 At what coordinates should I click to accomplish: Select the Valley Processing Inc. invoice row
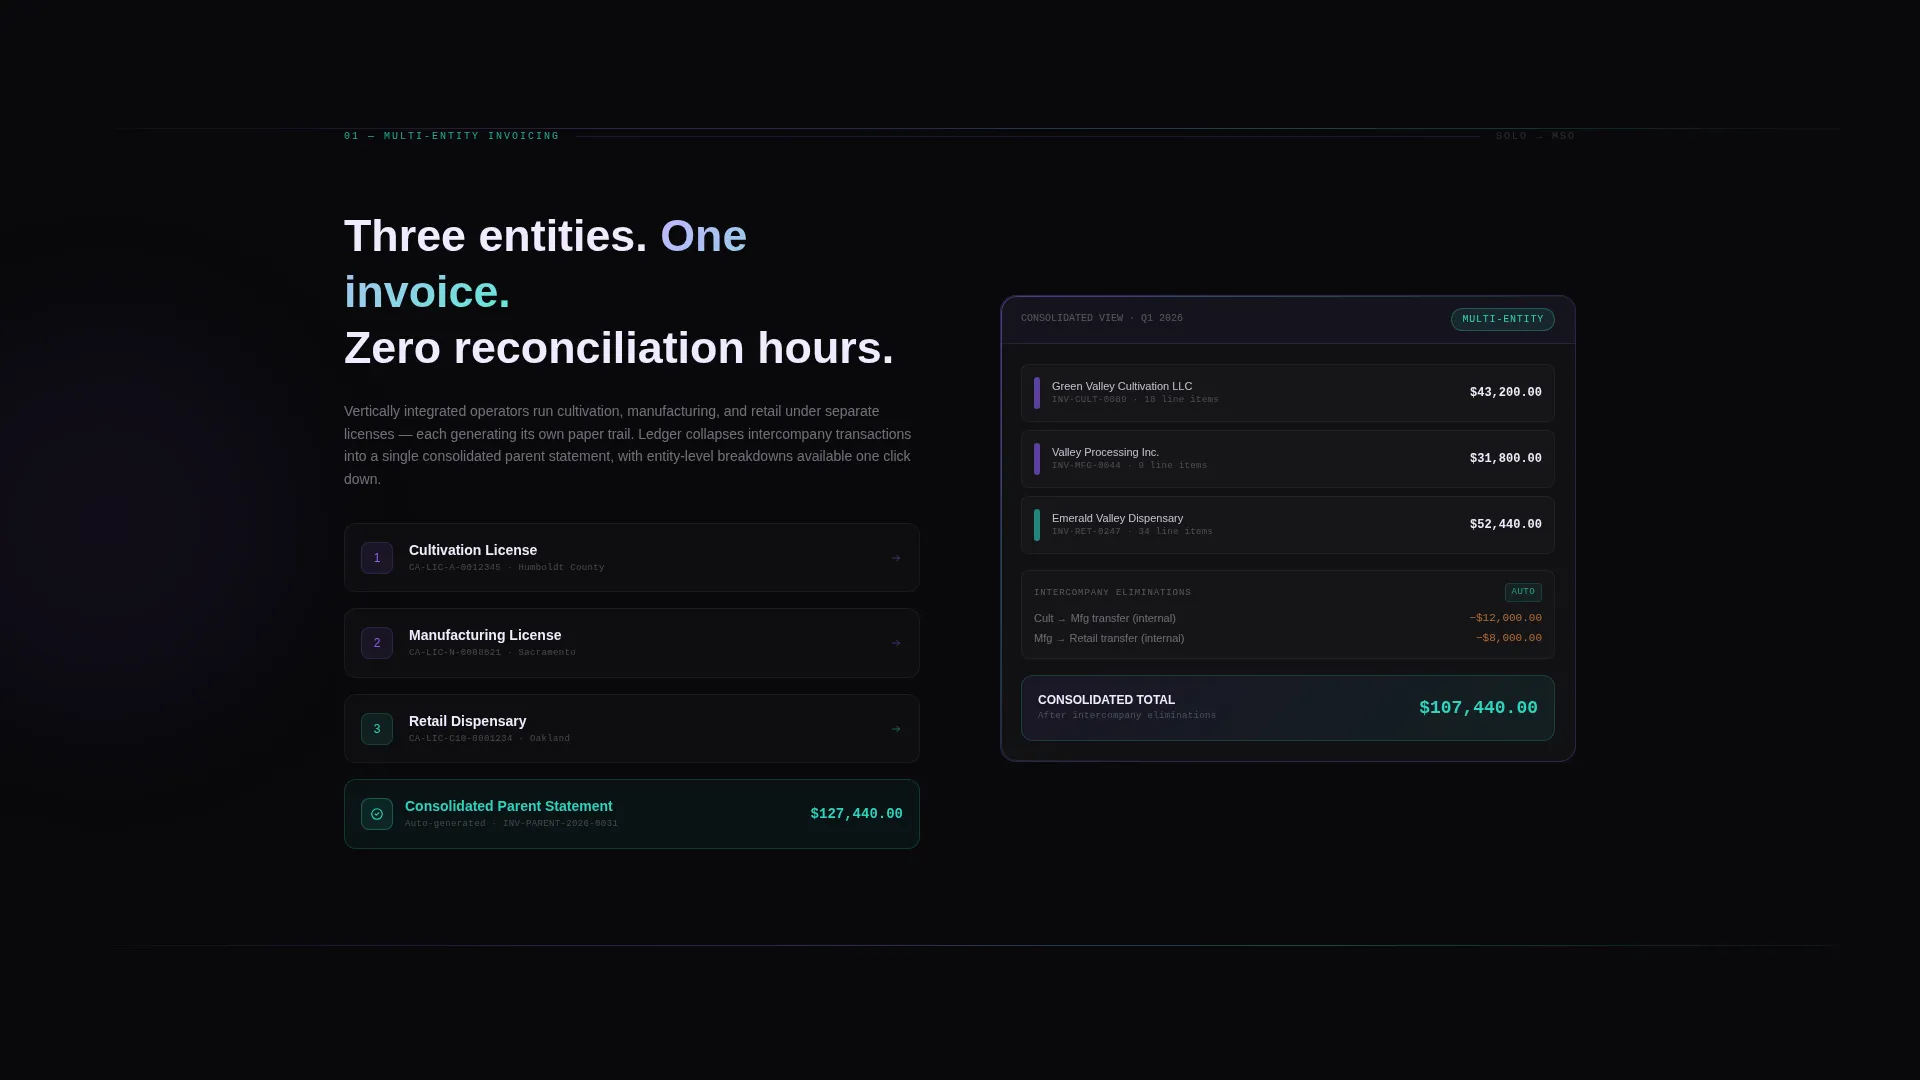1288,459
